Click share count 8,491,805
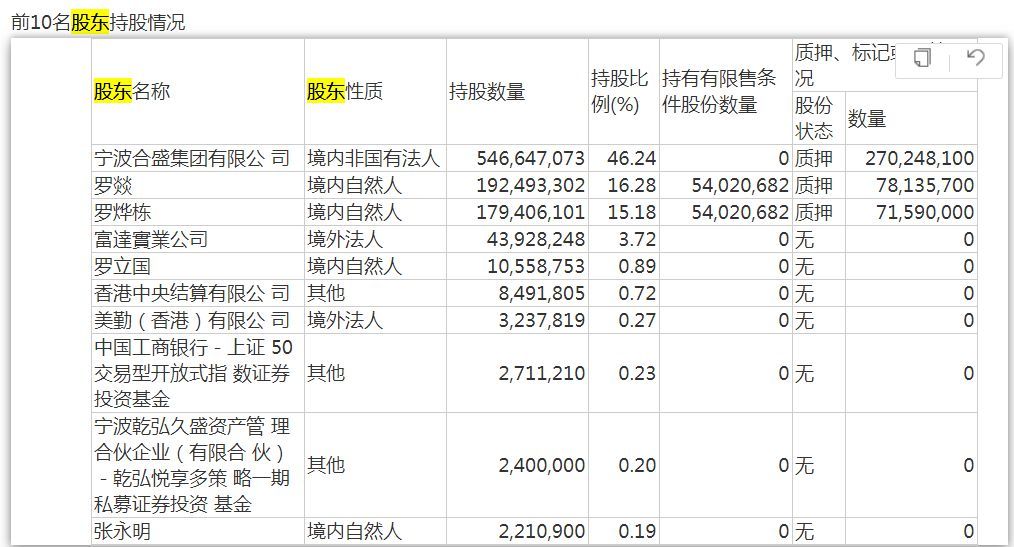Image resolution: width=1014 pixels, height=547 pixels. tap(541, 294)
